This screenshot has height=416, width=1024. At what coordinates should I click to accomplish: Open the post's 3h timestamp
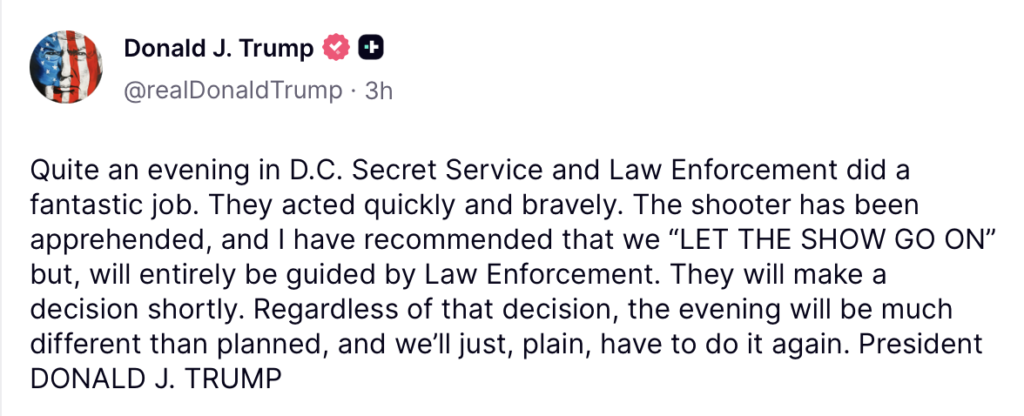(x=379, y=90)
